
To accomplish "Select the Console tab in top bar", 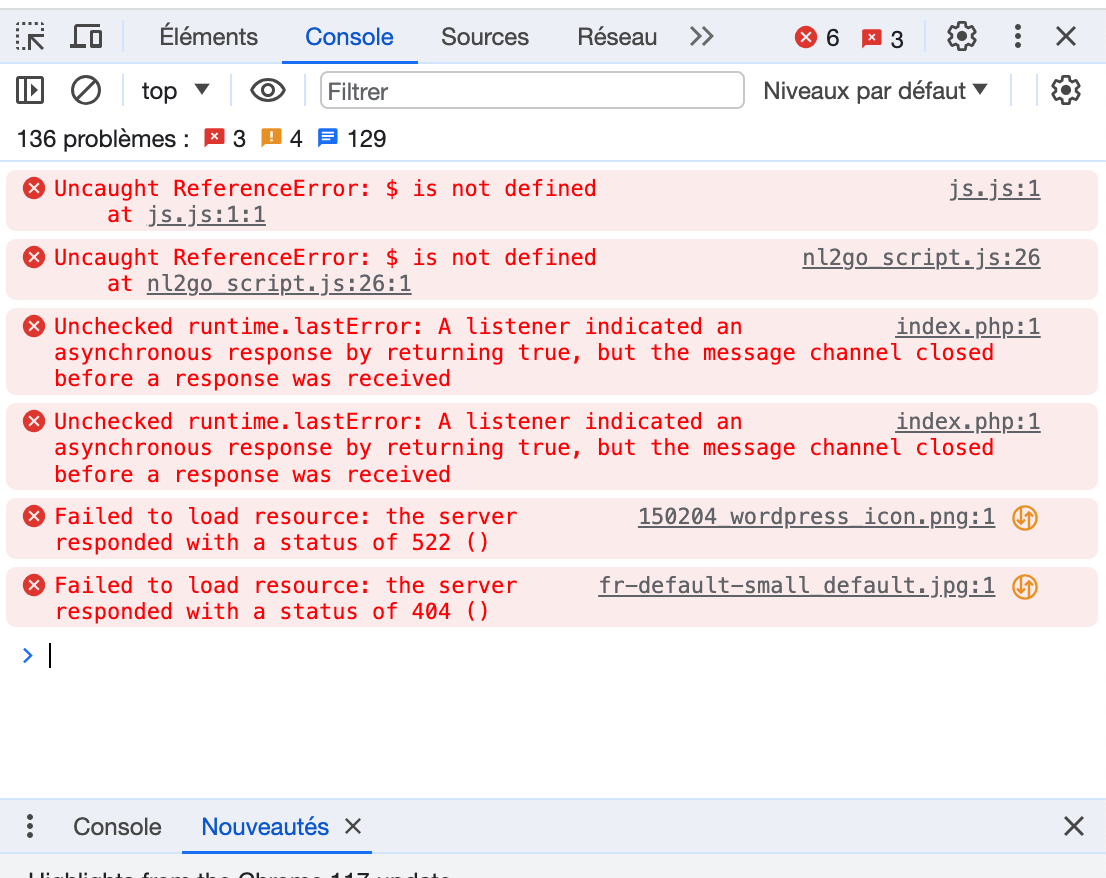I will (349, 37).
